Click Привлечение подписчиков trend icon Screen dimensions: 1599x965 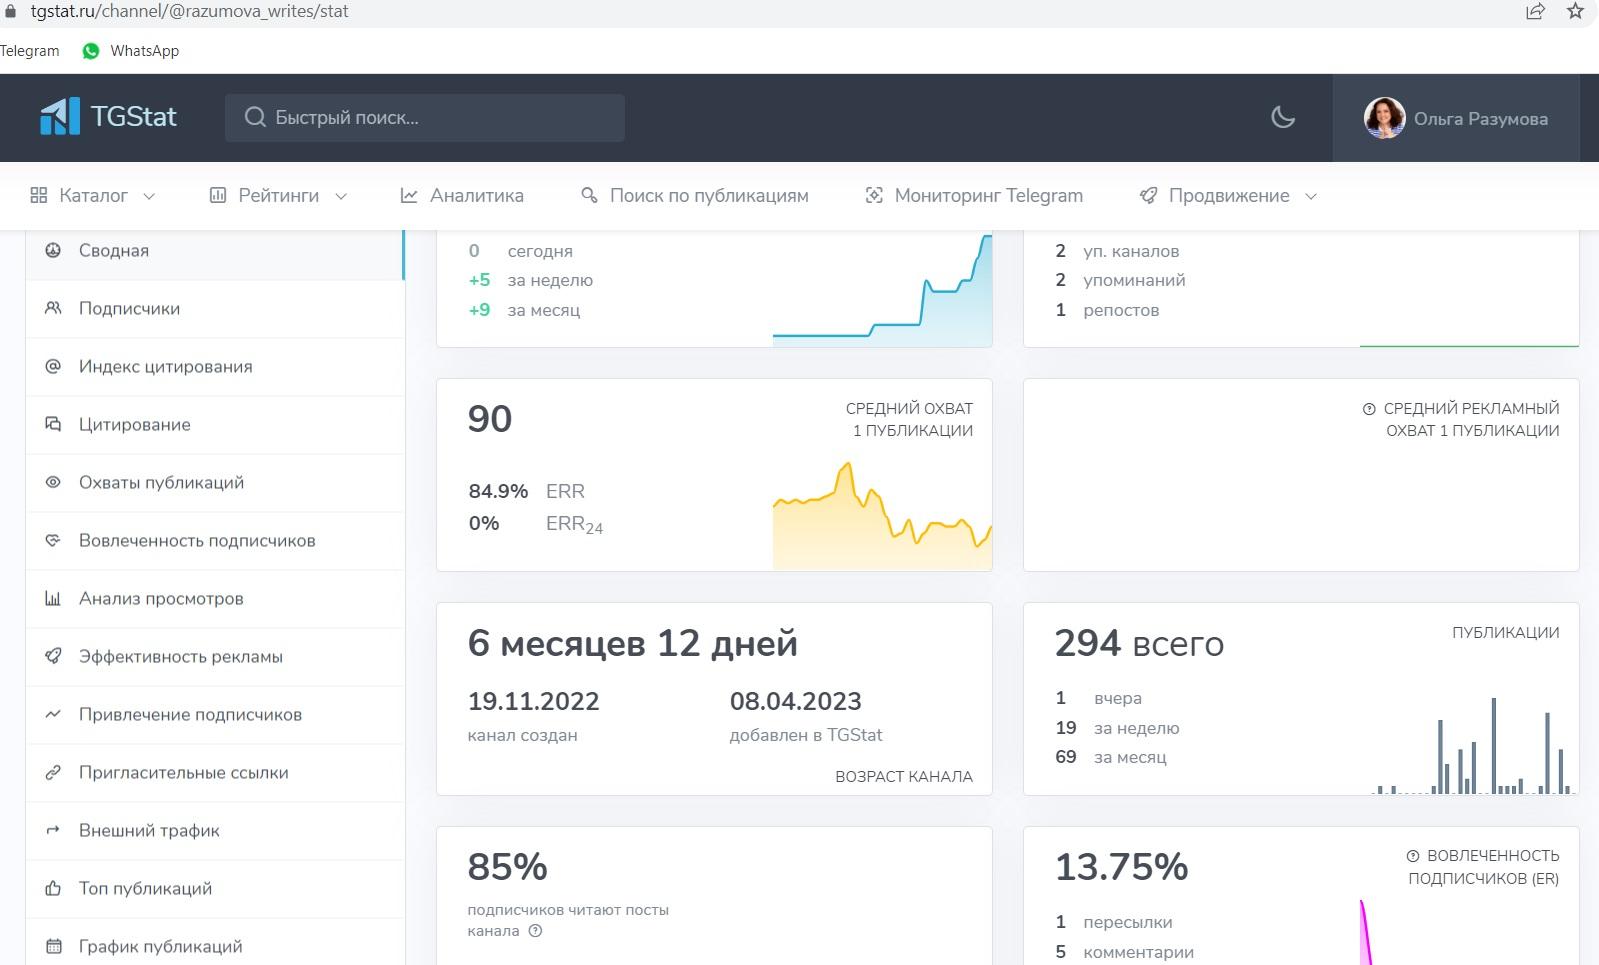pyautogui.click(x=53, y=715)
